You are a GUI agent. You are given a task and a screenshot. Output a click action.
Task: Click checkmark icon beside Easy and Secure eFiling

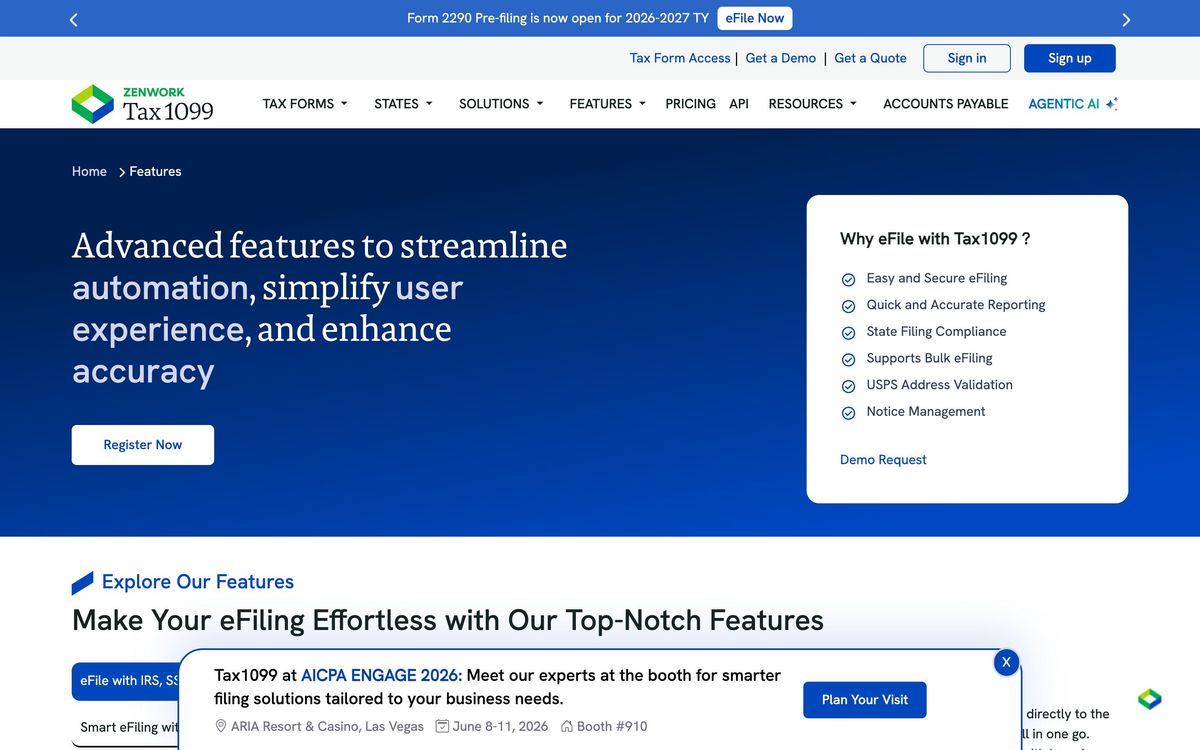[848, 280]
